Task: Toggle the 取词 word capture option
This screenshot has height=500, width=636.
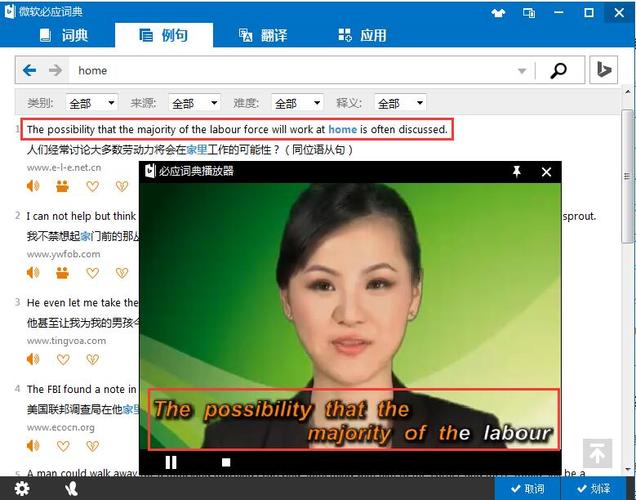Action: coord(527,489)
